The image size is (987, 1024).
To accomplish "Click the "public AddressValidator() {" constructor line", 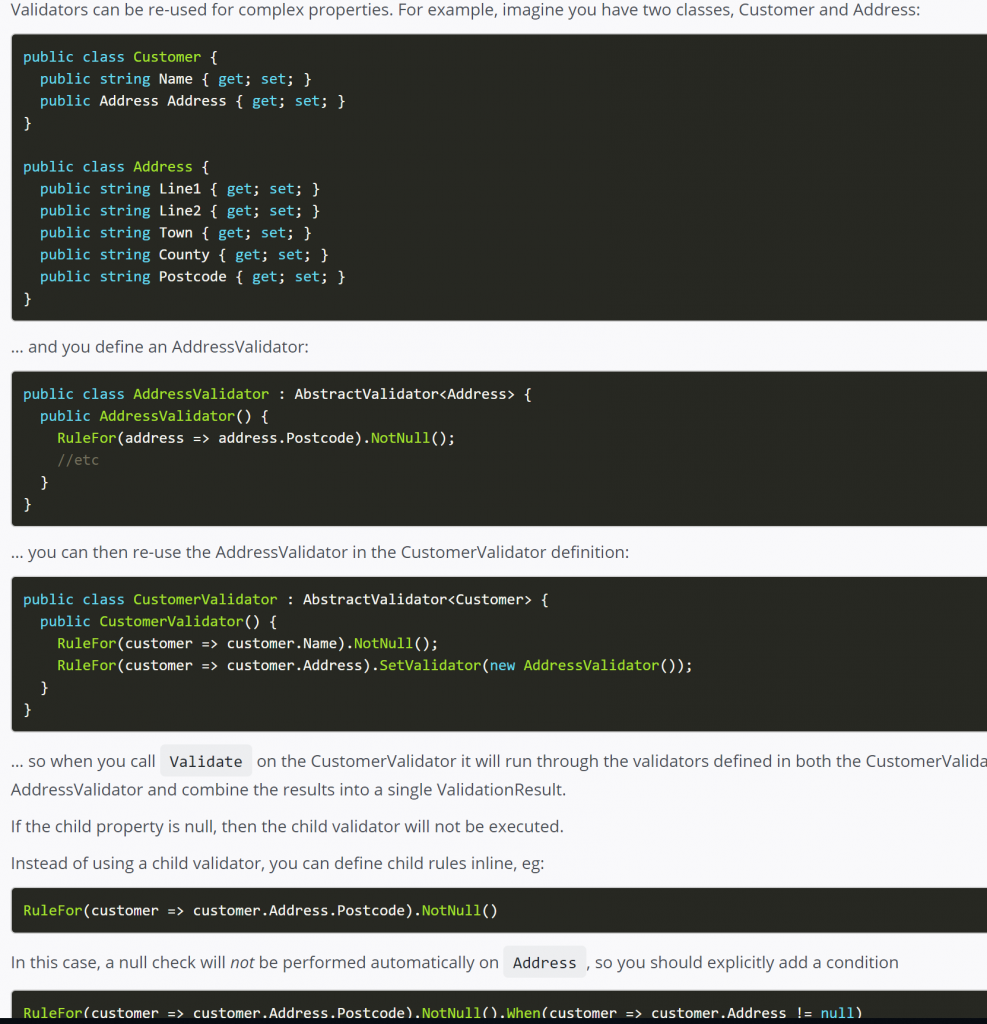I will [x=154, y=417].
